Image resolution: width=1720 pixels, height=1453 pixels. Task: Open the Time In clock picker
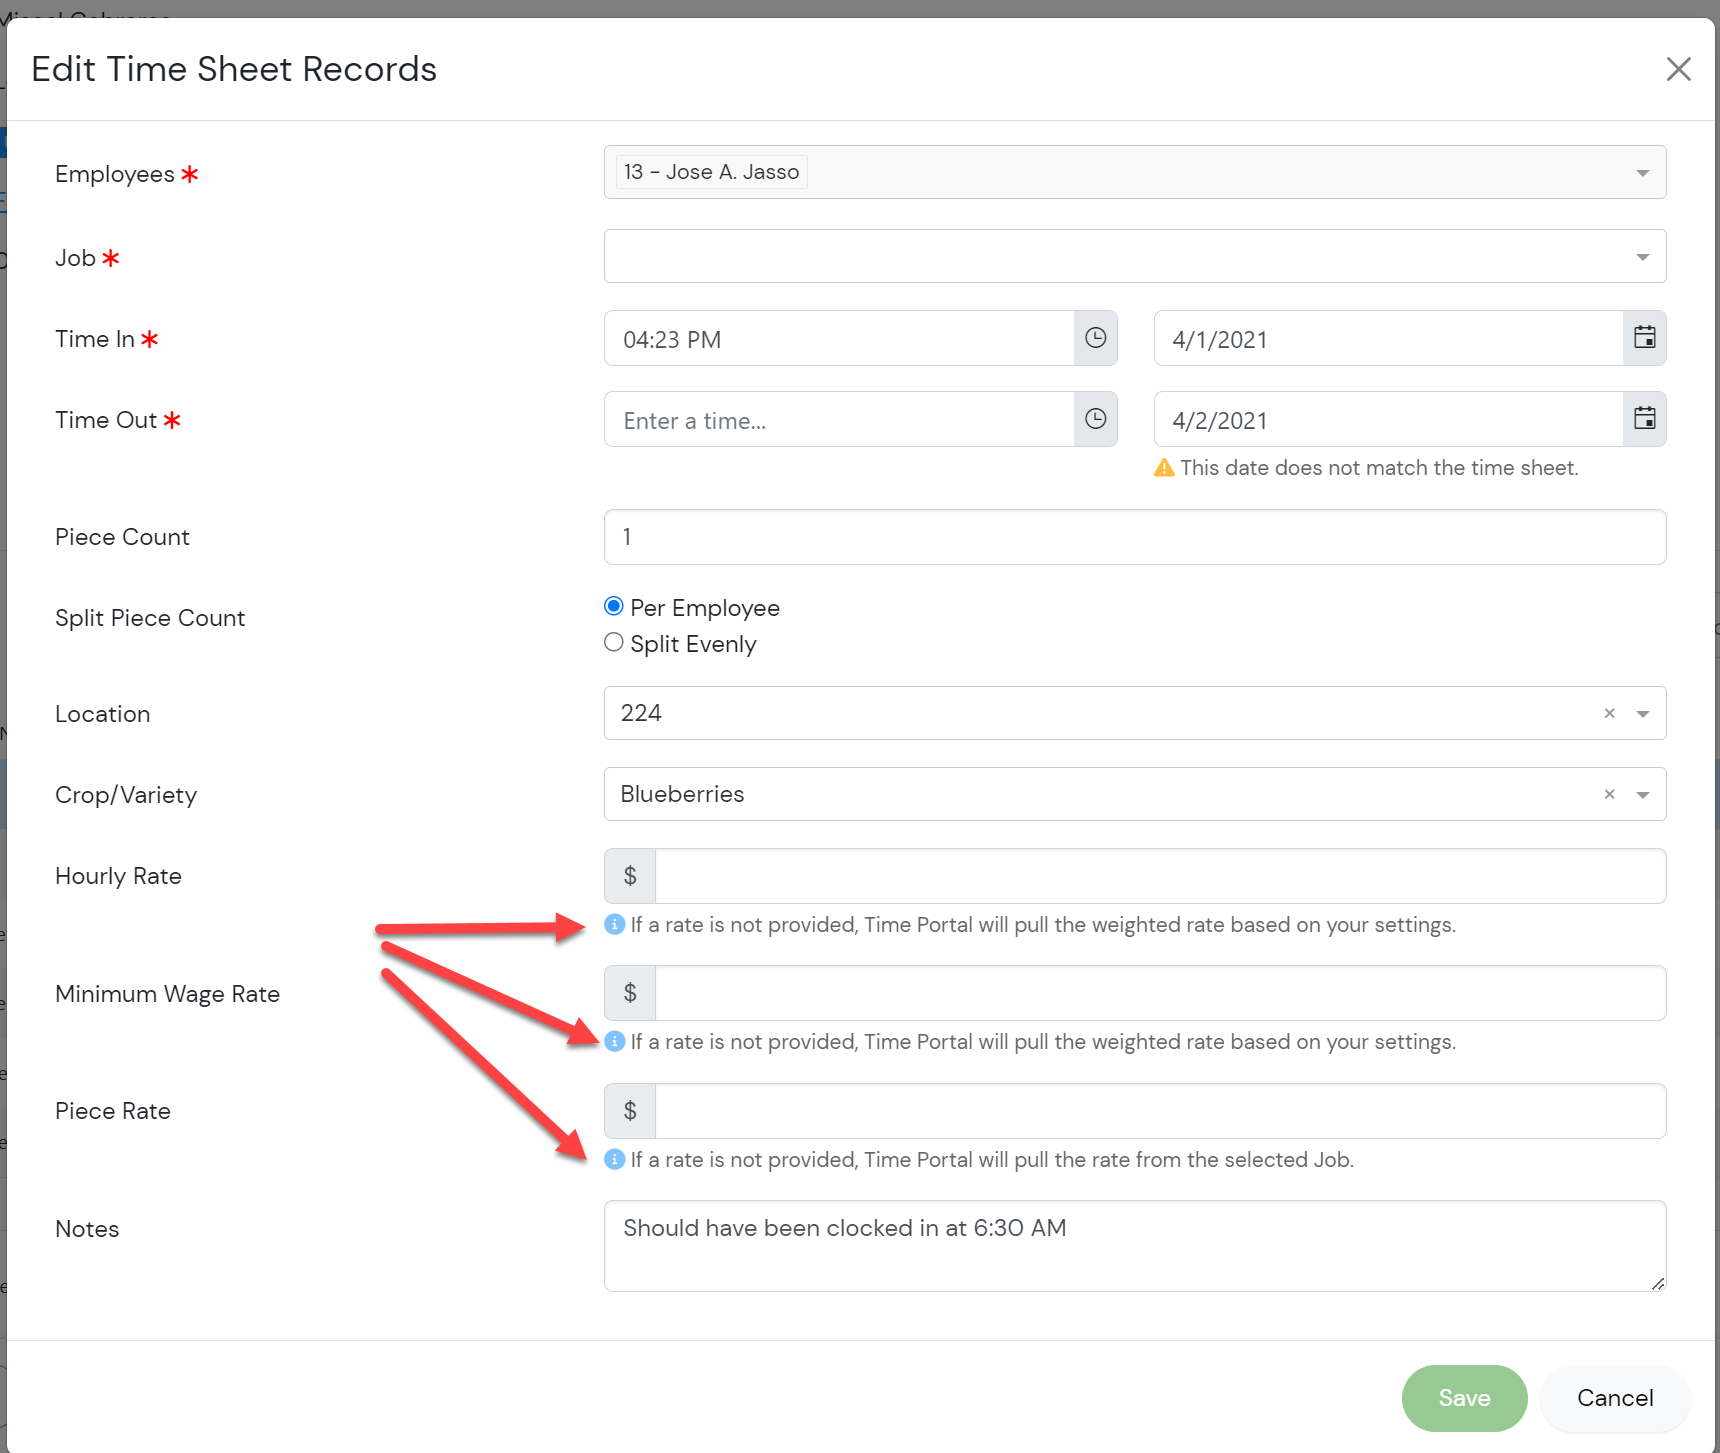pos(1095,338)
